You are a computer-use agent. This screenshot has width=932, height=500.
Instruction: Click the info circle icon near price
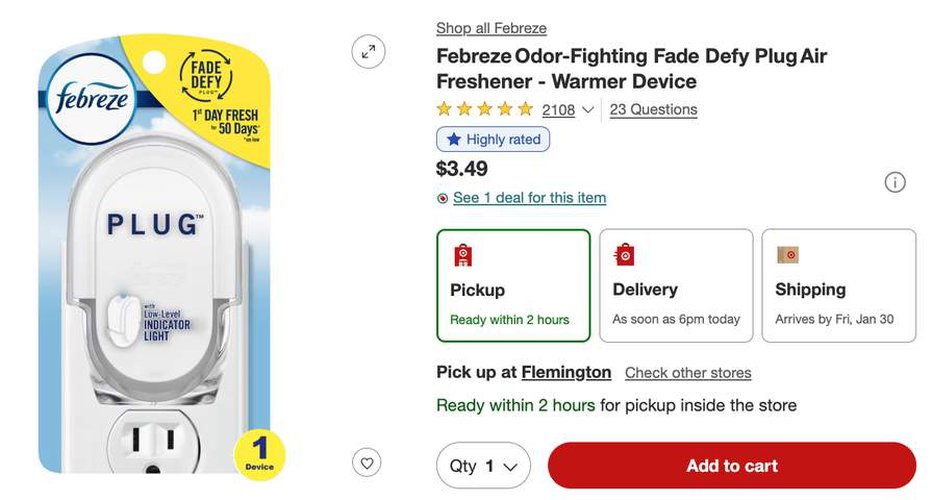pos(895,182)
